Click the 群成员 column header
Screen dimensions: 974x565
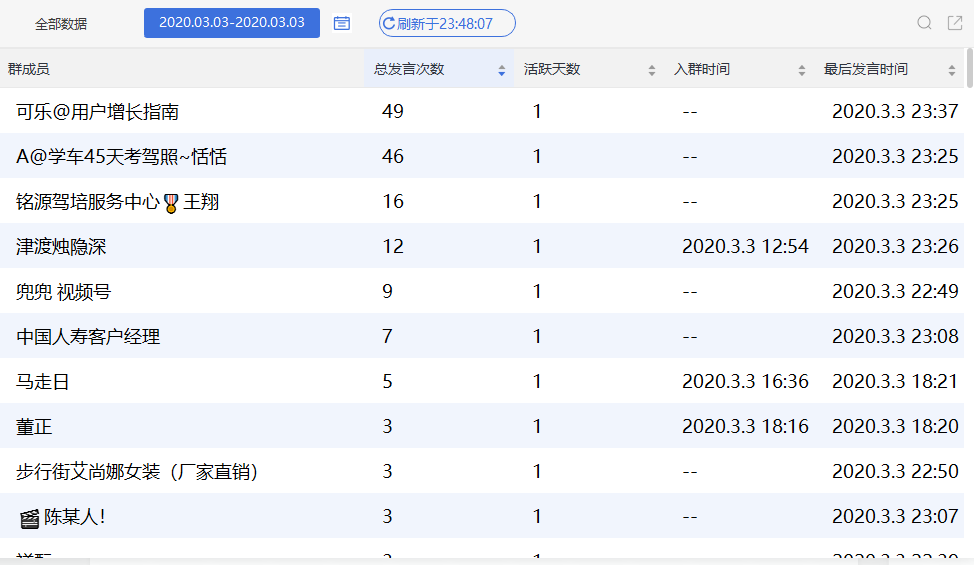pos(29,69)
